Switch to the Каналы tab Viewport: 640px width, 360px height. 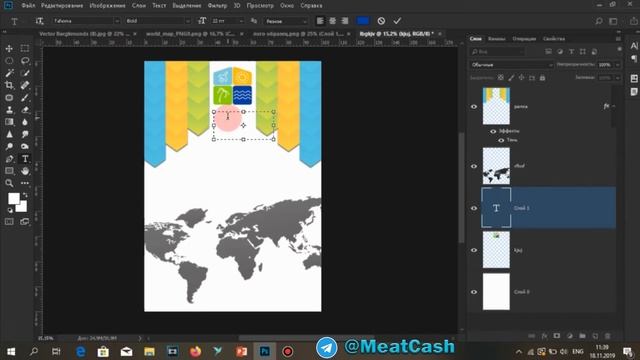coord(496,39)
